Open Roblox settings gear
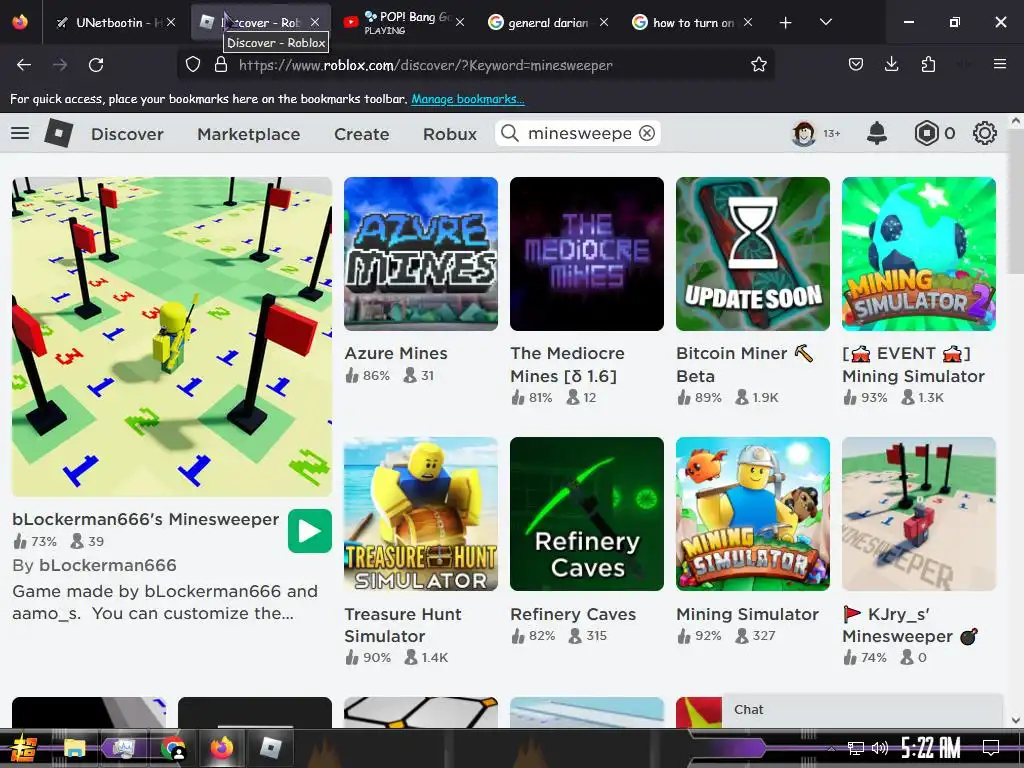 click(984, 133)
